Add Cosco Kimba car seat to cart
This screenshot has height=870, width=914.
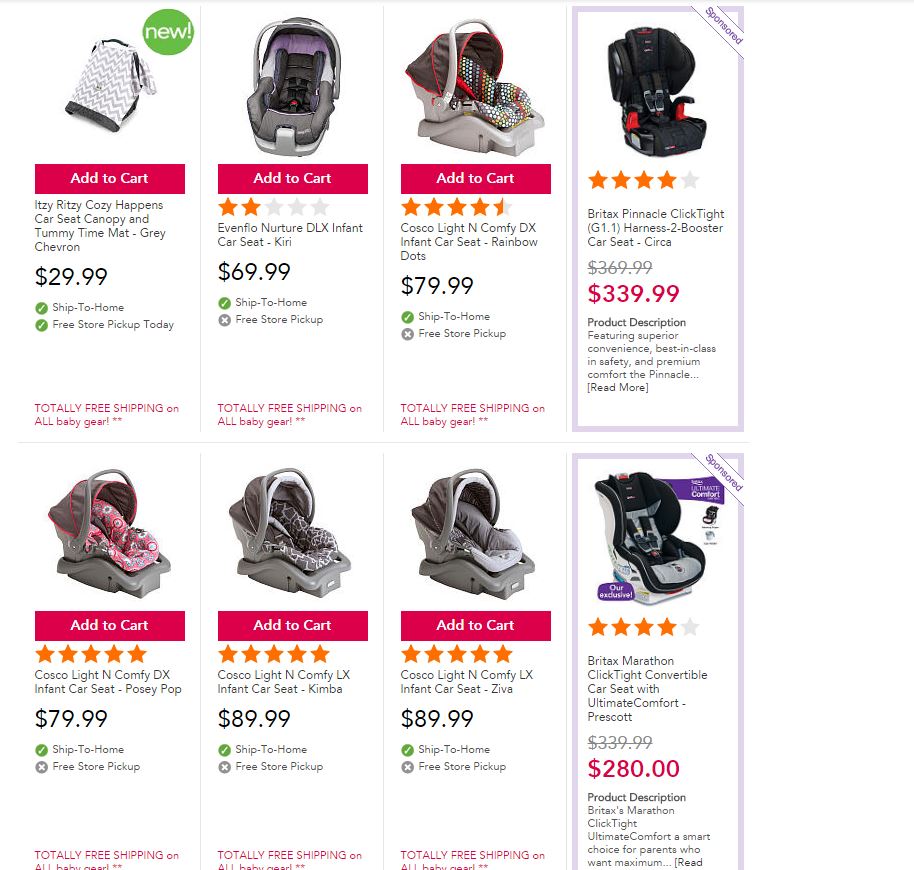coord(292,626)
